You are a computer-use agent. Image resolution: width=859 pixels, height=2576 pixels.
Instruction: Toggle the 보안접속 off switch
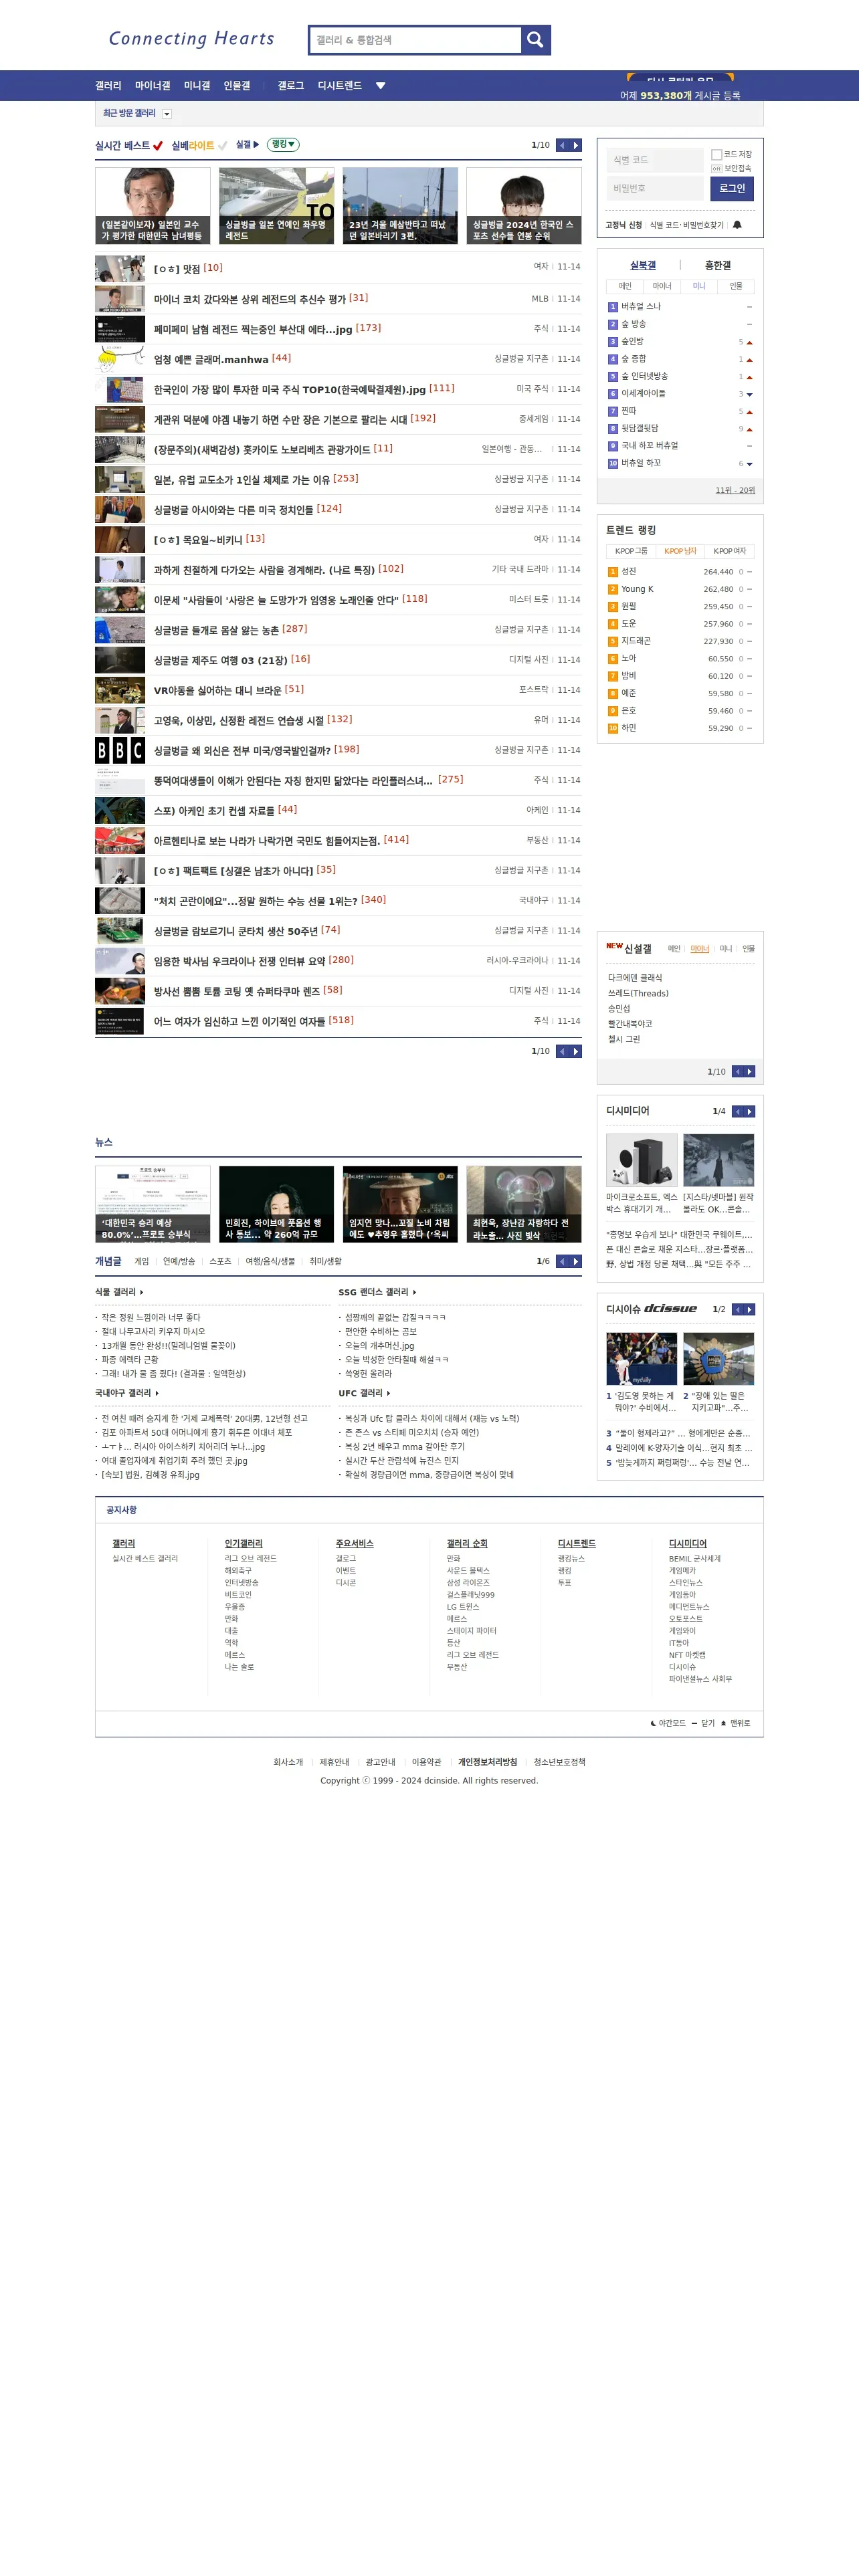tap(716, 169)
